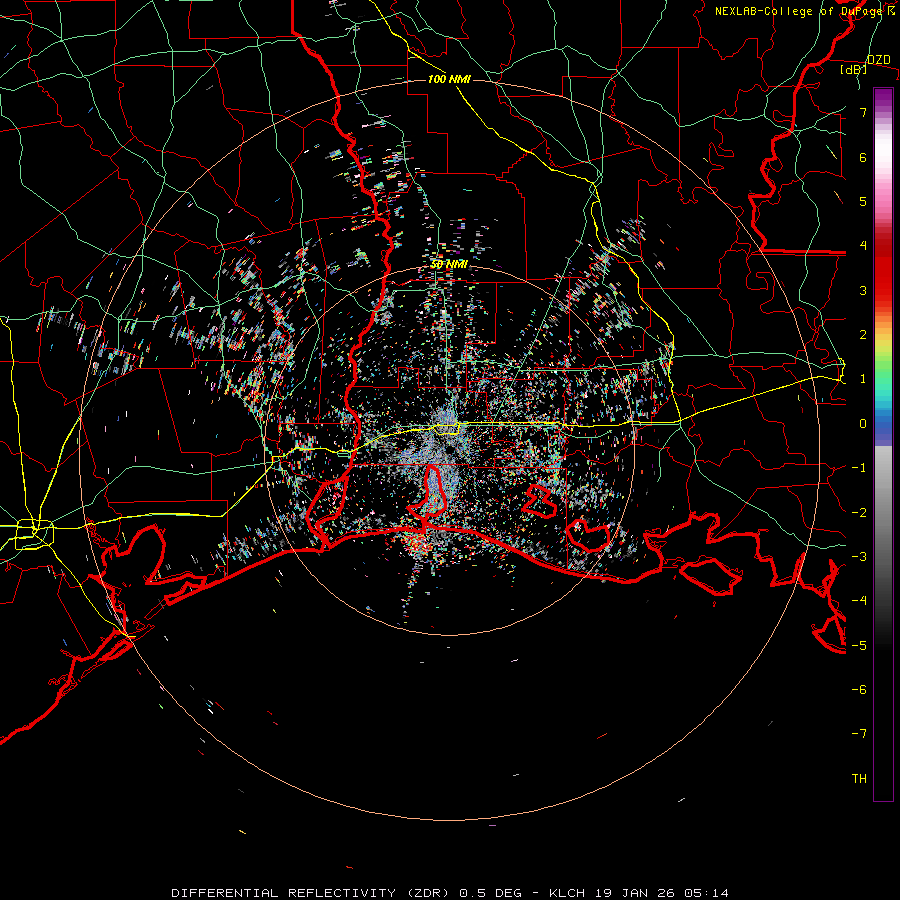The height and width of the screenshot is (900, 900).
Task: Click the DZD product label above the scale
Action: pyautogui.click(x=878, y=60)
